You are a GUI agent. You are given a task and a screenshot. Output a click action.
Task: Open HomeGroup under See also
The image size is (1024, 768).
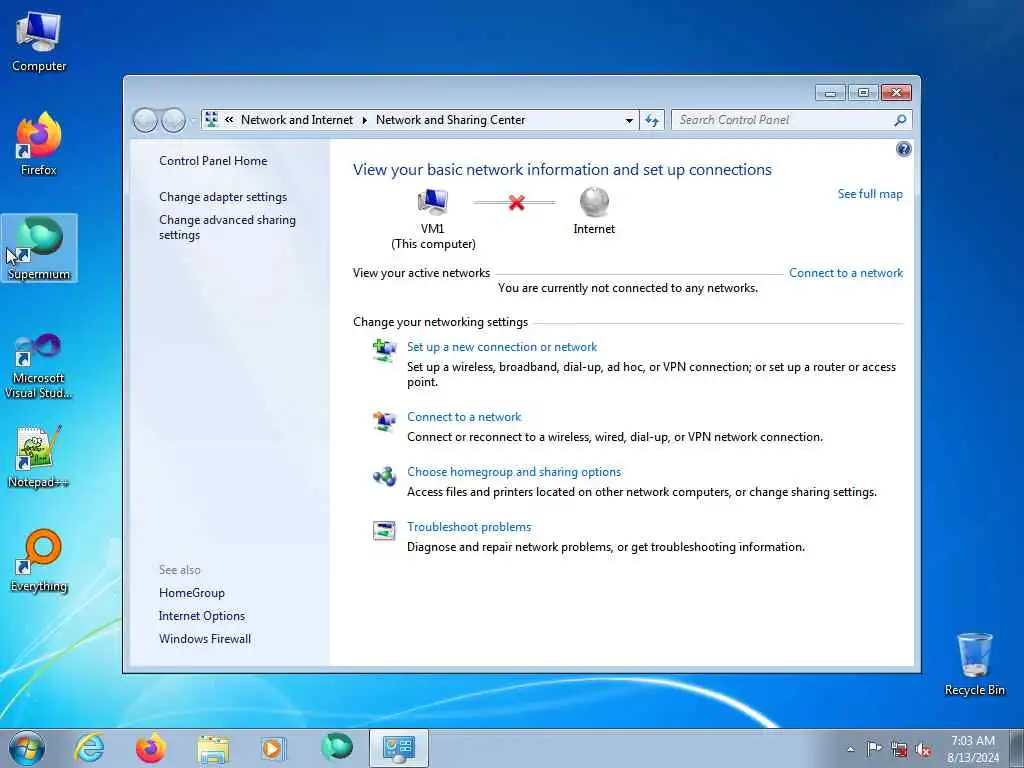tap(191, 592)
